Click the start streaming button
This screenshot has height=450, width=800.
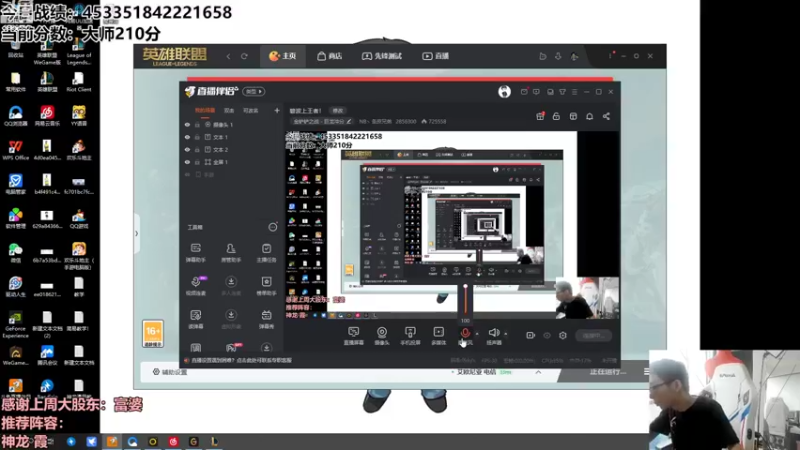(594, 336)
